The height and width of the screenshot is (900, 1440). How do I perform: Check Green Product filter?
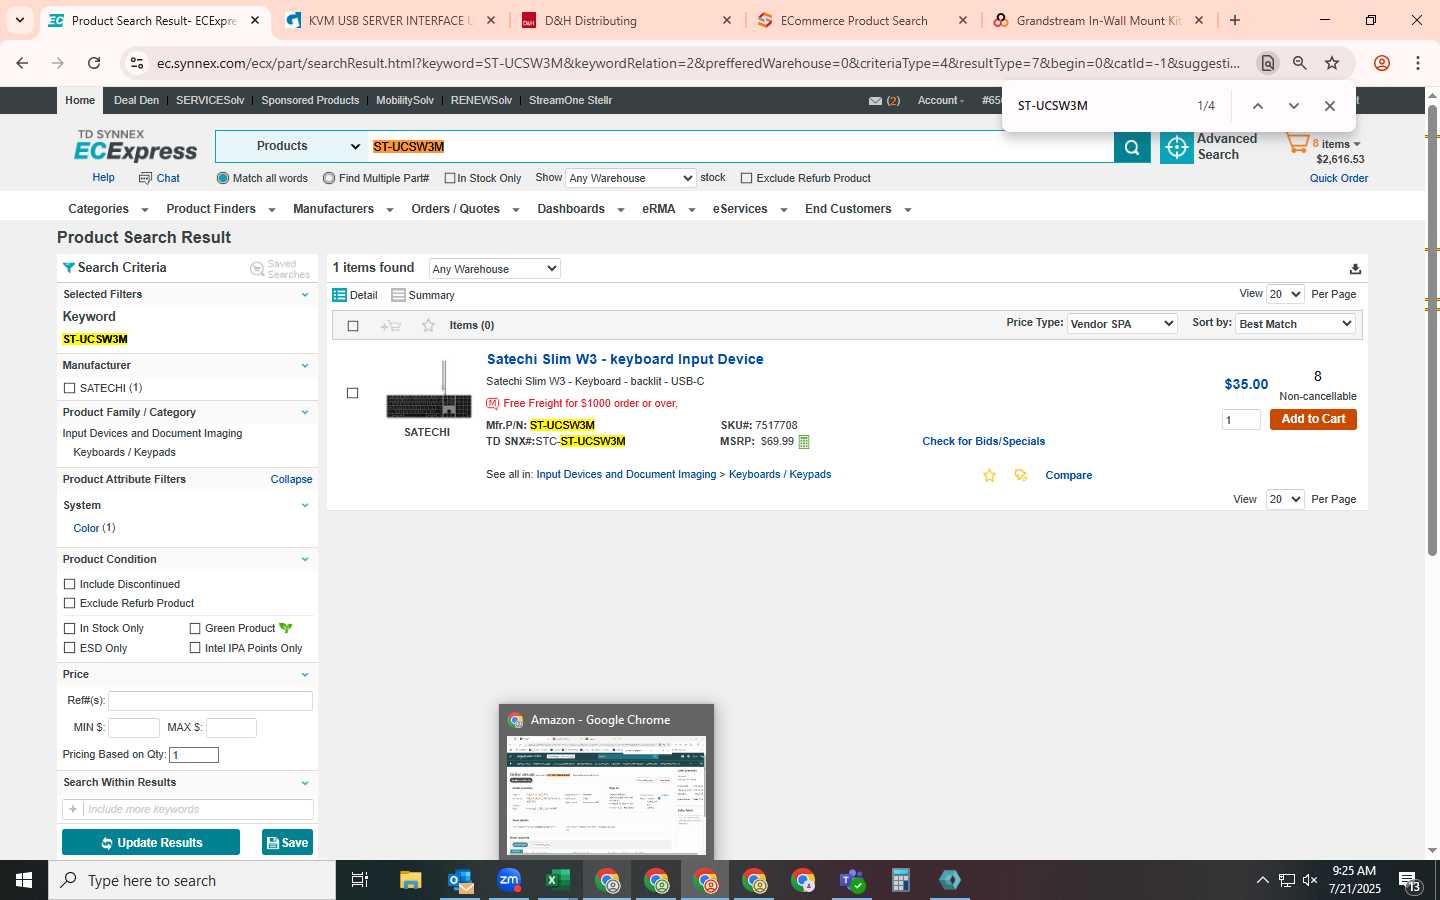(195, 628)
